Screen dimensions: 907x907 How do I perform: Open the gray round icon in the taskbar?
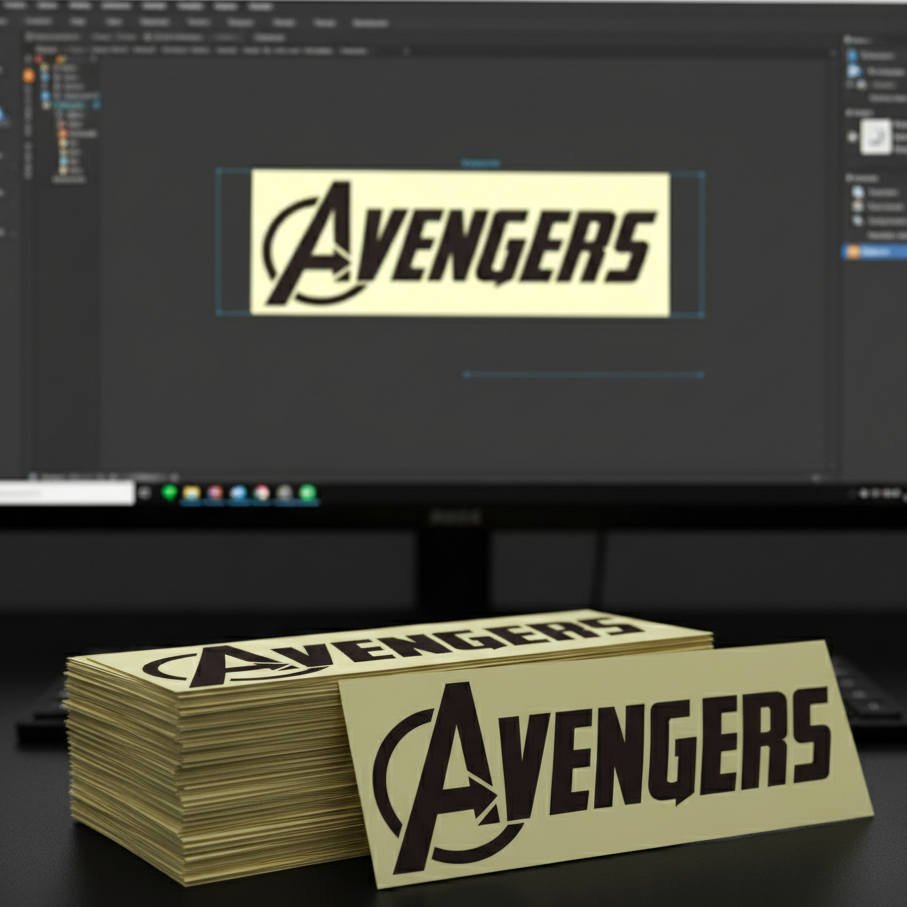click(x=284, y=493)
